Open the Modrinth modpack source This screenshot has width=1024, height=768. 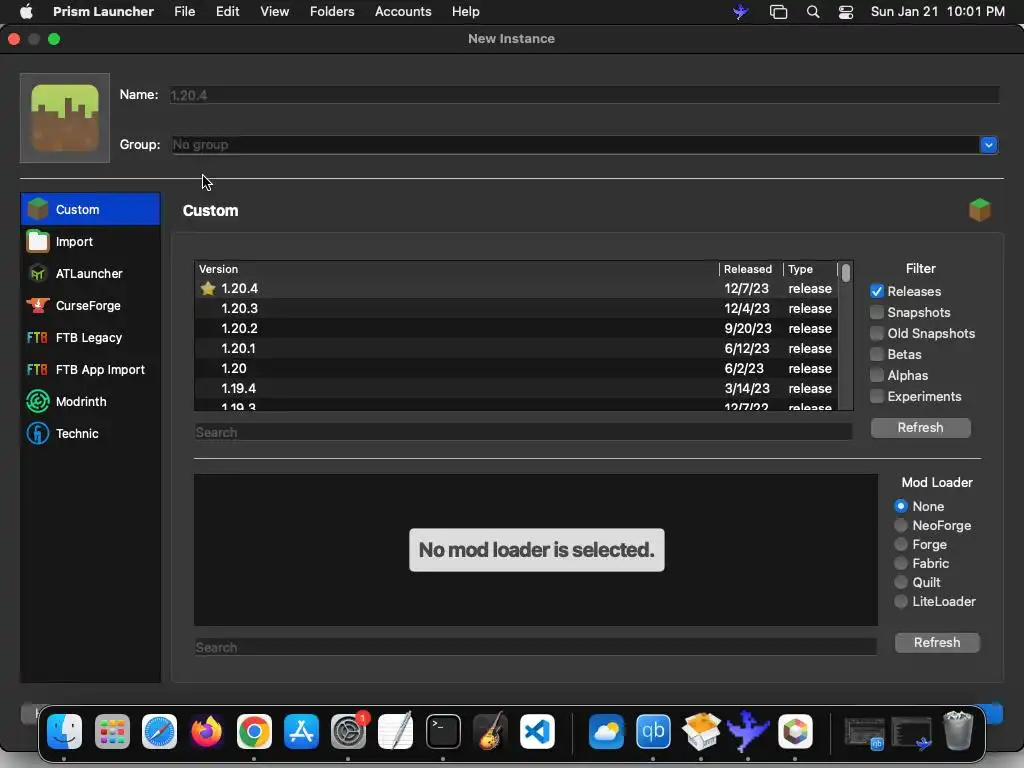pyautogui.click(x=90, y=401)
